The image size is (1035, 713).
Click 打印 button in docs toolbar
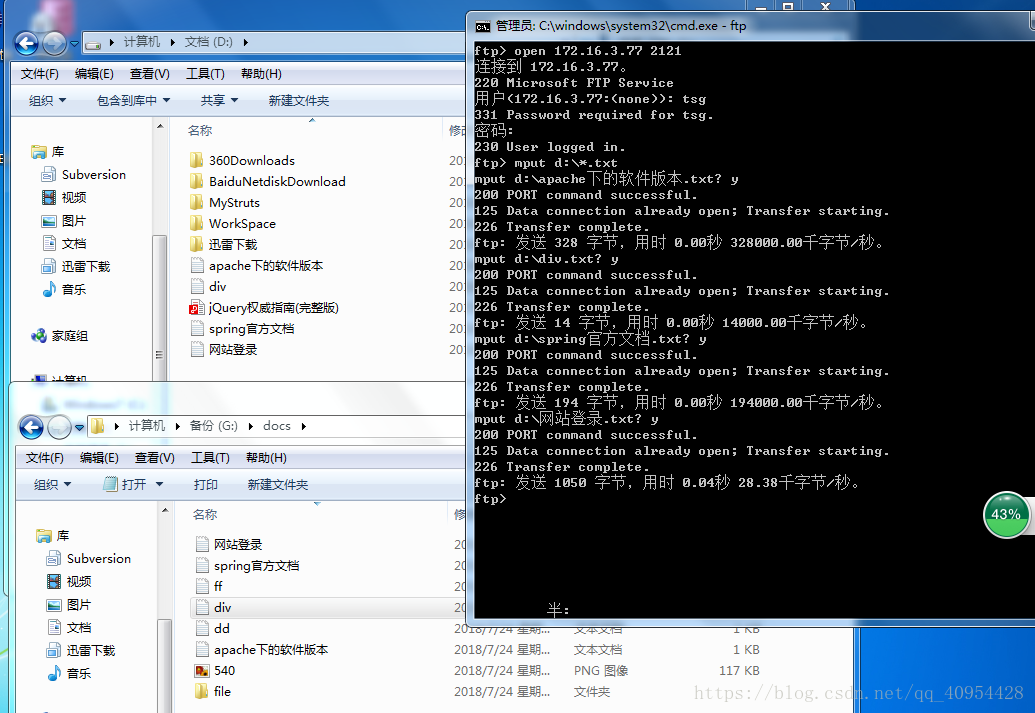click(206, 485)
